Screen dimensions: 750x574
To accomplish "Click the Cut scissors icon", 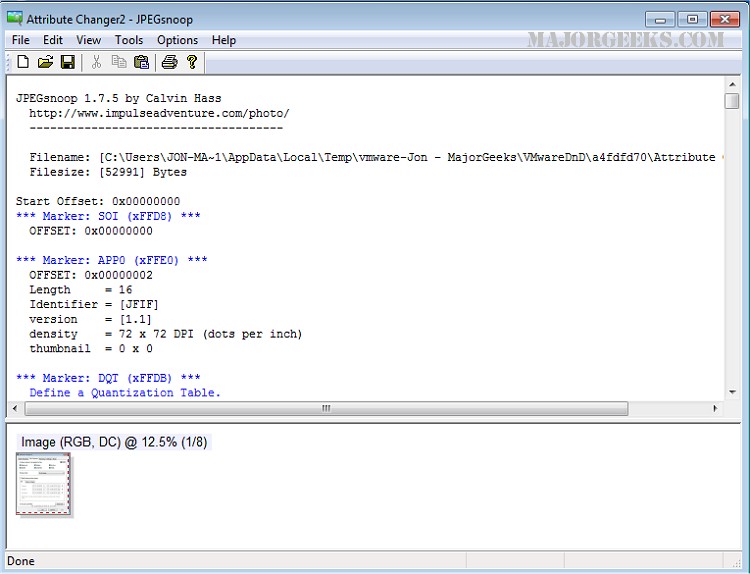I will (x=96, y=62).
